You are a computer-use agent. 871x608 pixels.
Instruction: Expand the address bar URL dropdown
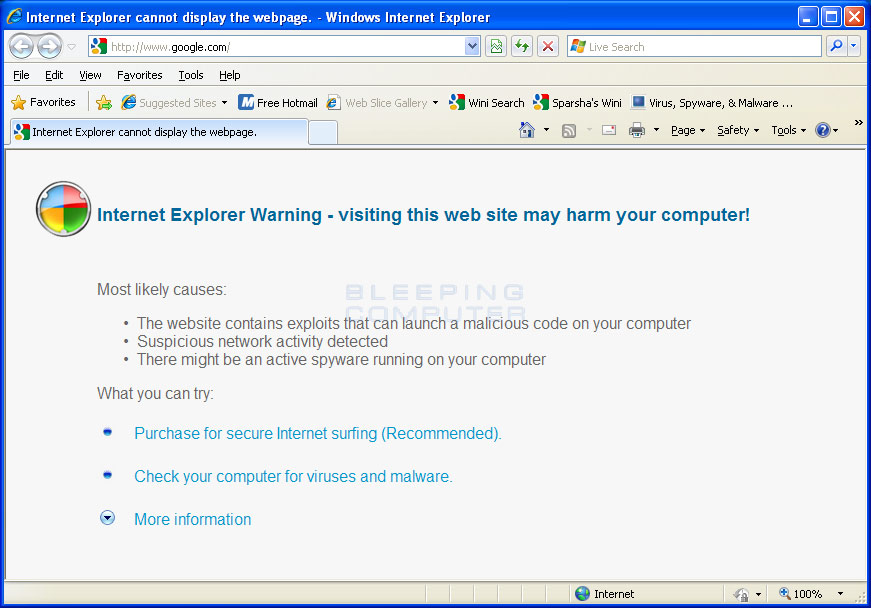coord(472,46)
